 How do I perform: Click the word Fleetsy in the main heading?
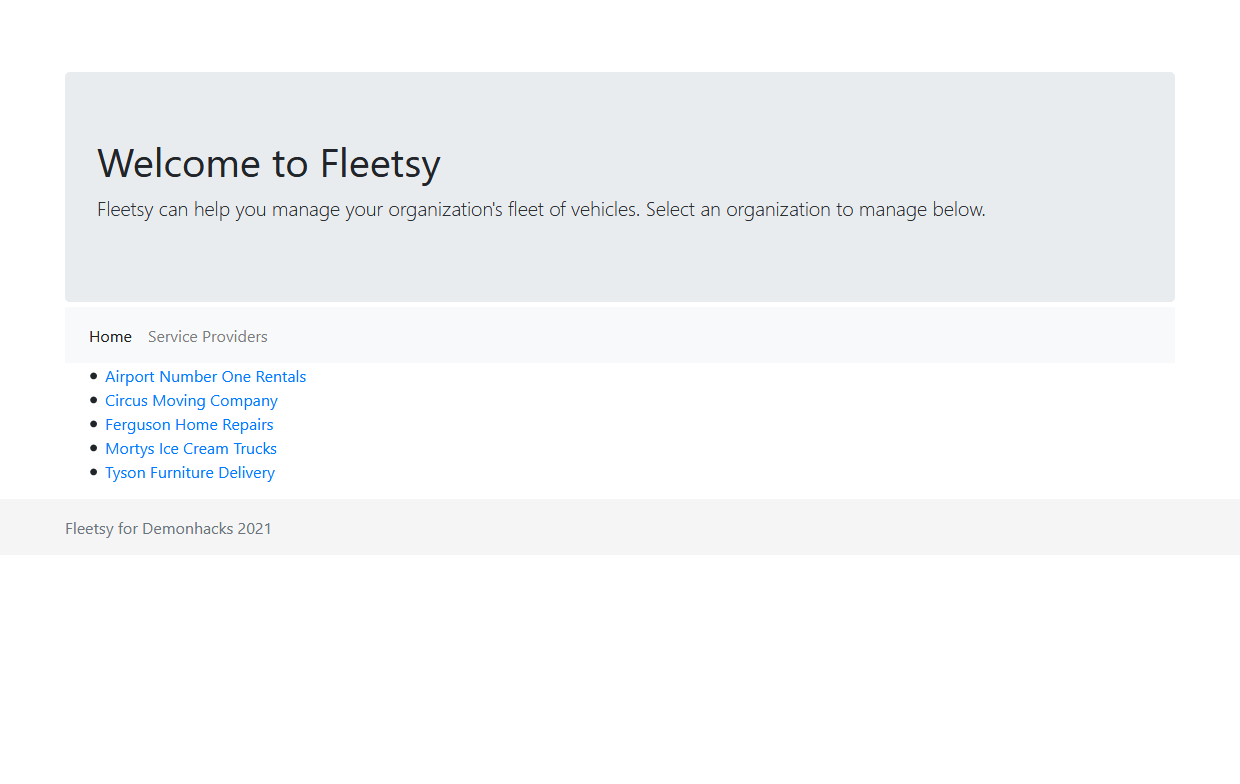coord(380,163)
